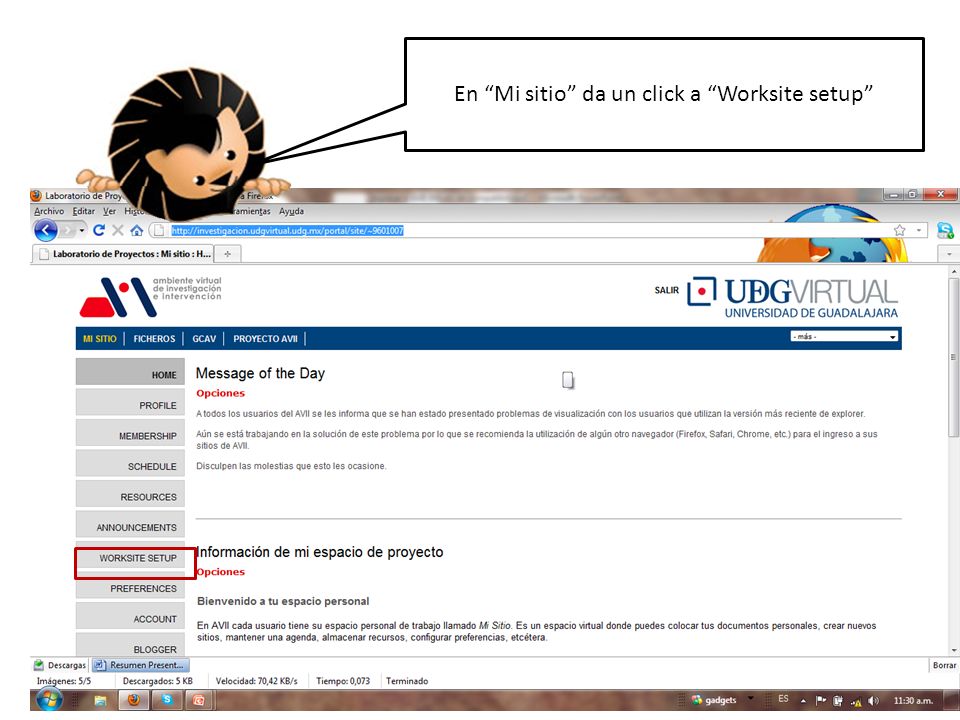The width and height of the screenshot is (960, 720).
Task: Open PROFILE in the left sidebar
Action: coord(130,402)
